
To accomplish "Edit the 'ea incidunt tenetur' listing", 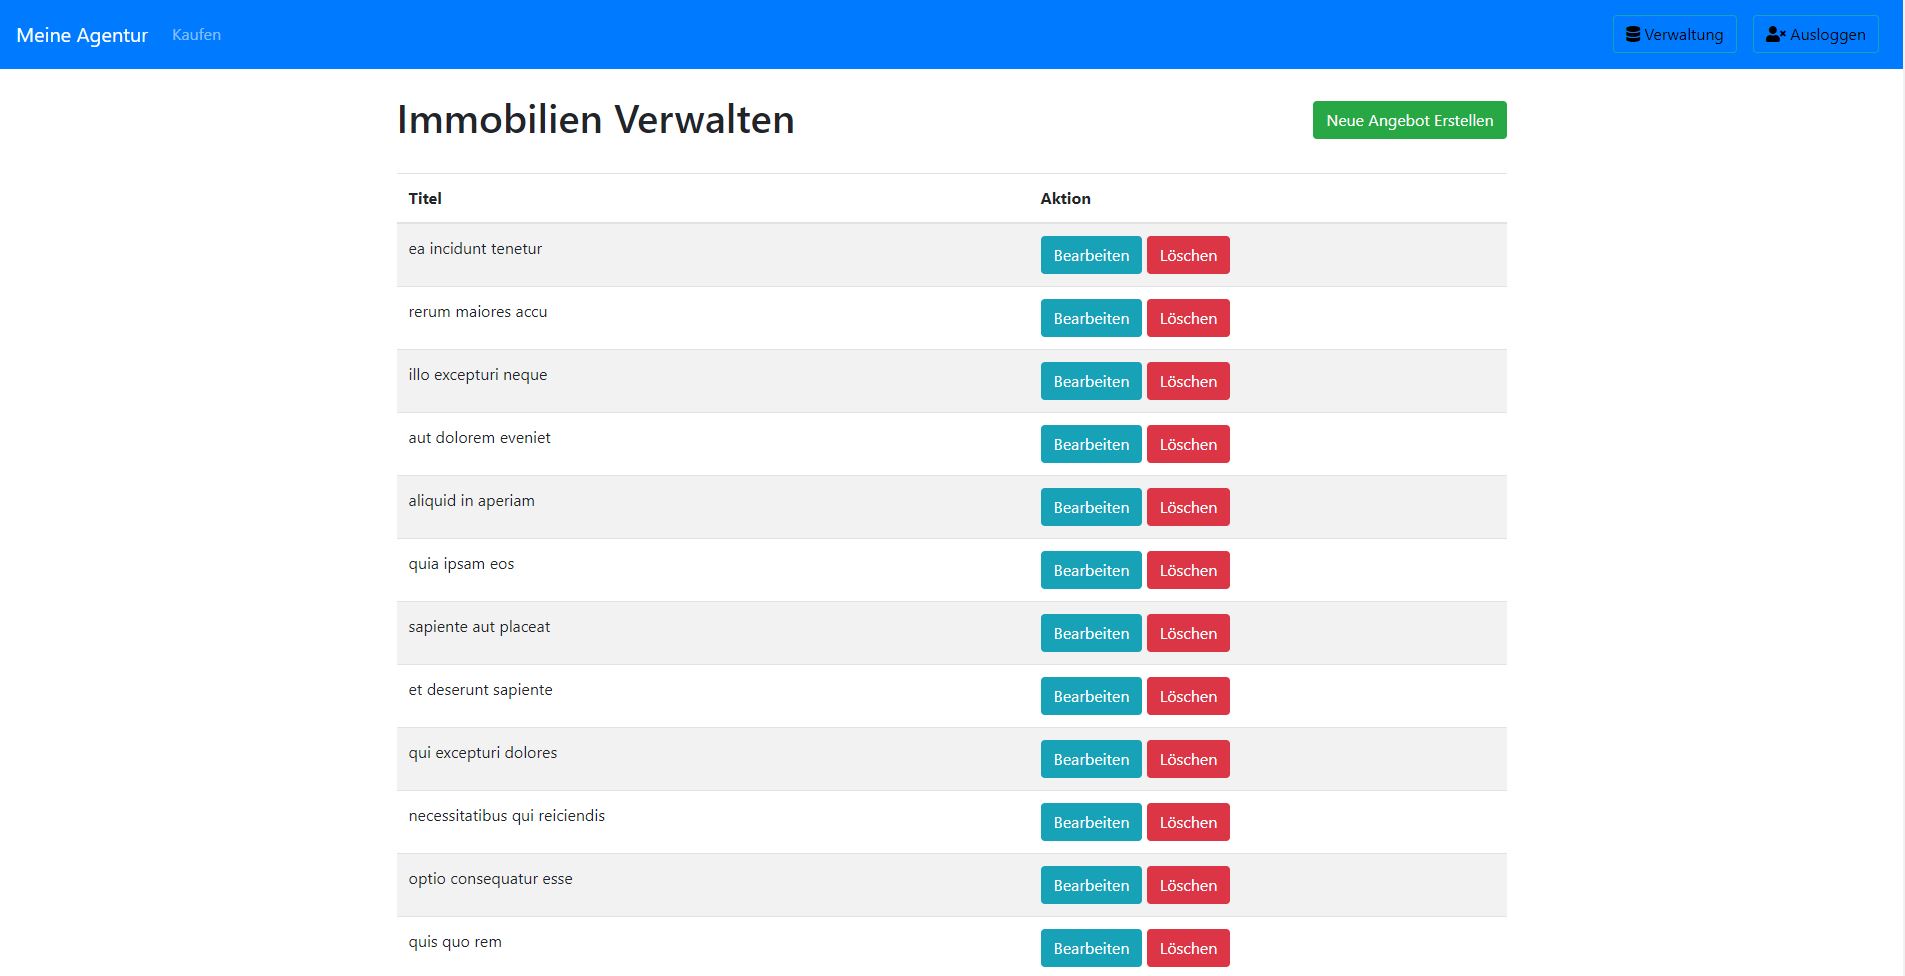I will (1091, 255).
